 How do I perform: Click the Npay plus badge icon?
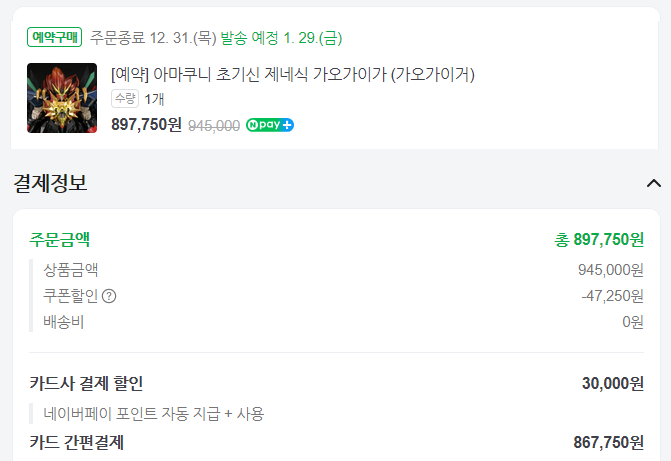[x=270, y=125]
